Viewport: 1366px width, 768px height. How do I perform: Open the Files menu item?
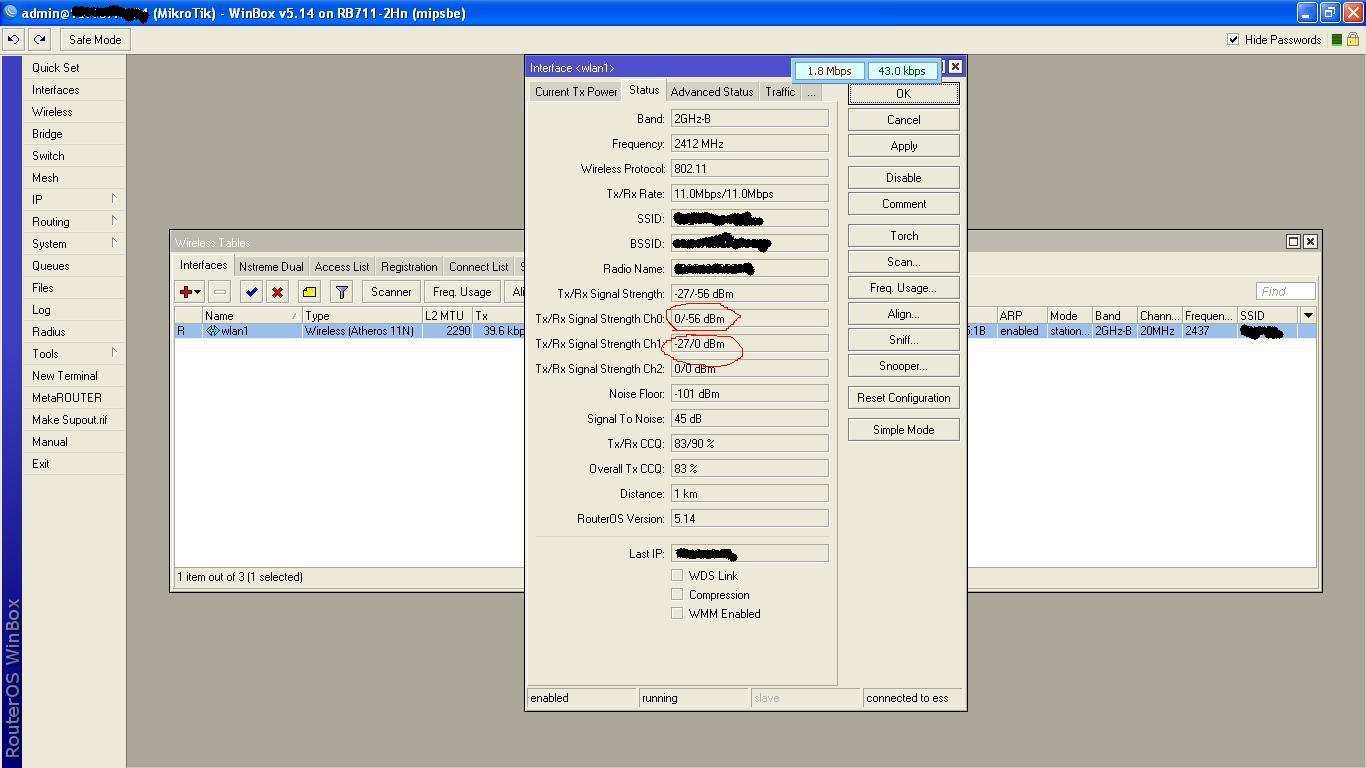point(43,287)
